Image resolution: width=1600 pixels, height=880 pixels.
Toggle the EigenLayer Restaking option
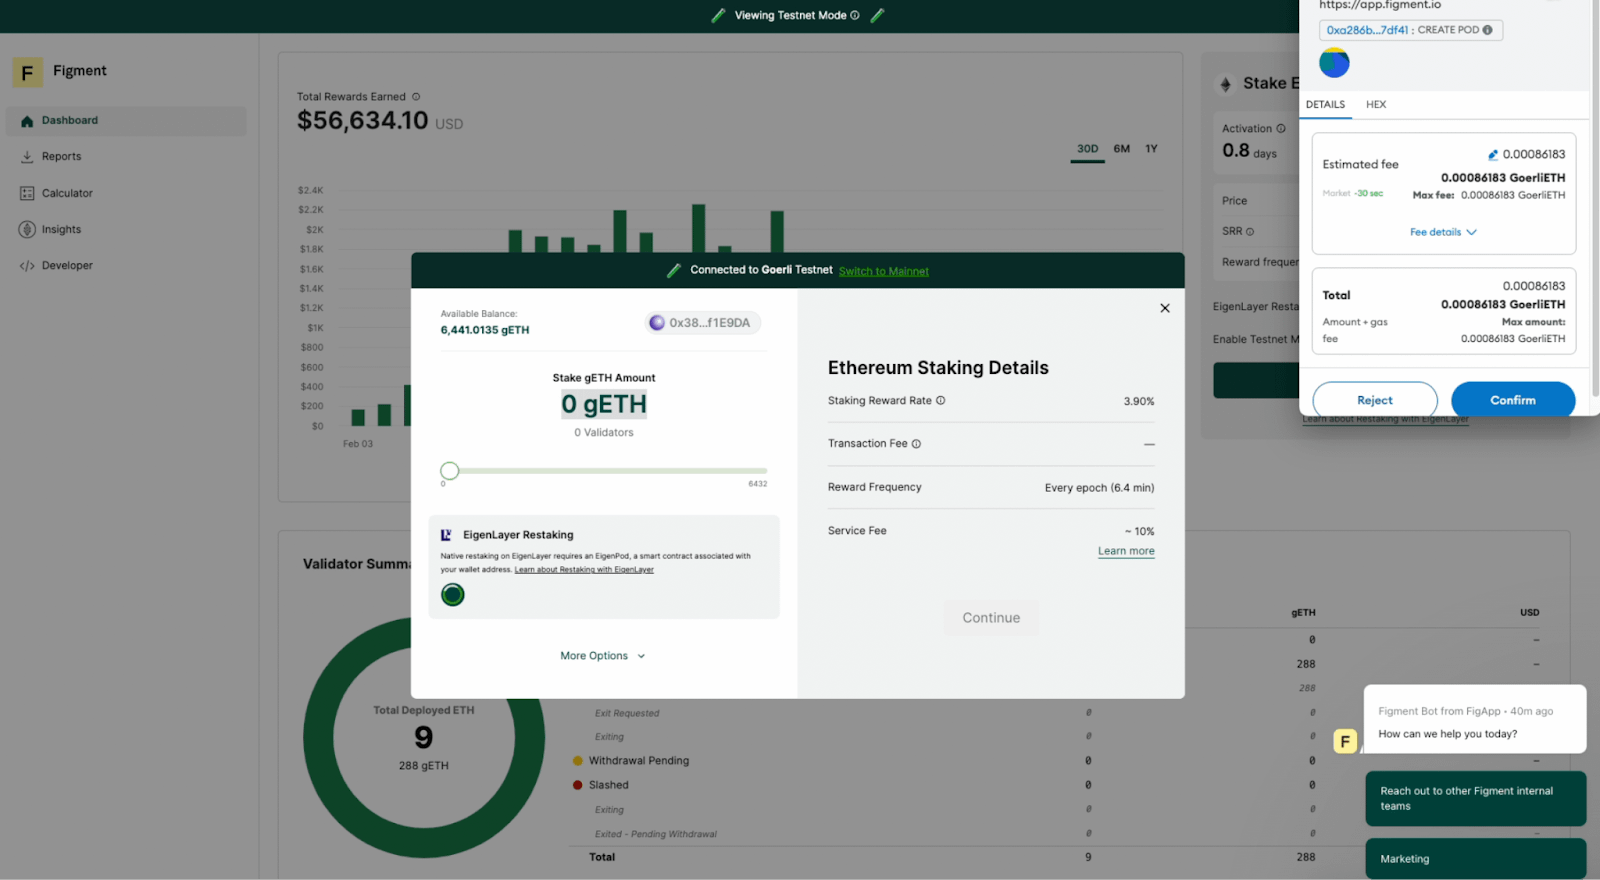453,595
